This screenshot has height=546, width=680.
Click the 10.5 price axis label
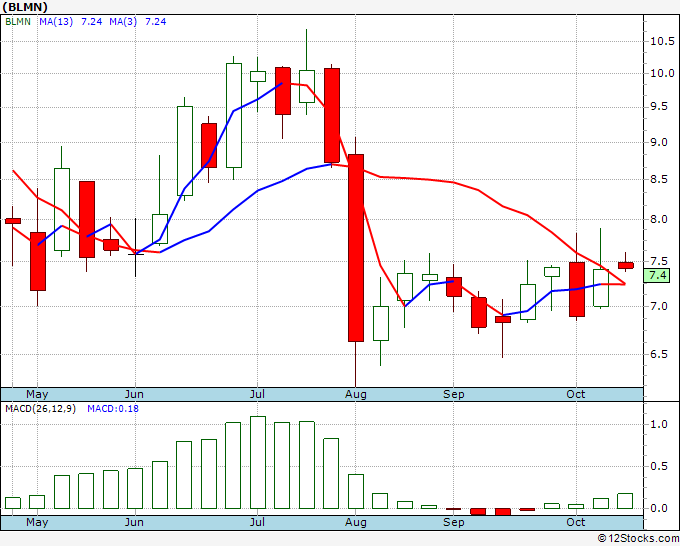[x=662, y=41]
